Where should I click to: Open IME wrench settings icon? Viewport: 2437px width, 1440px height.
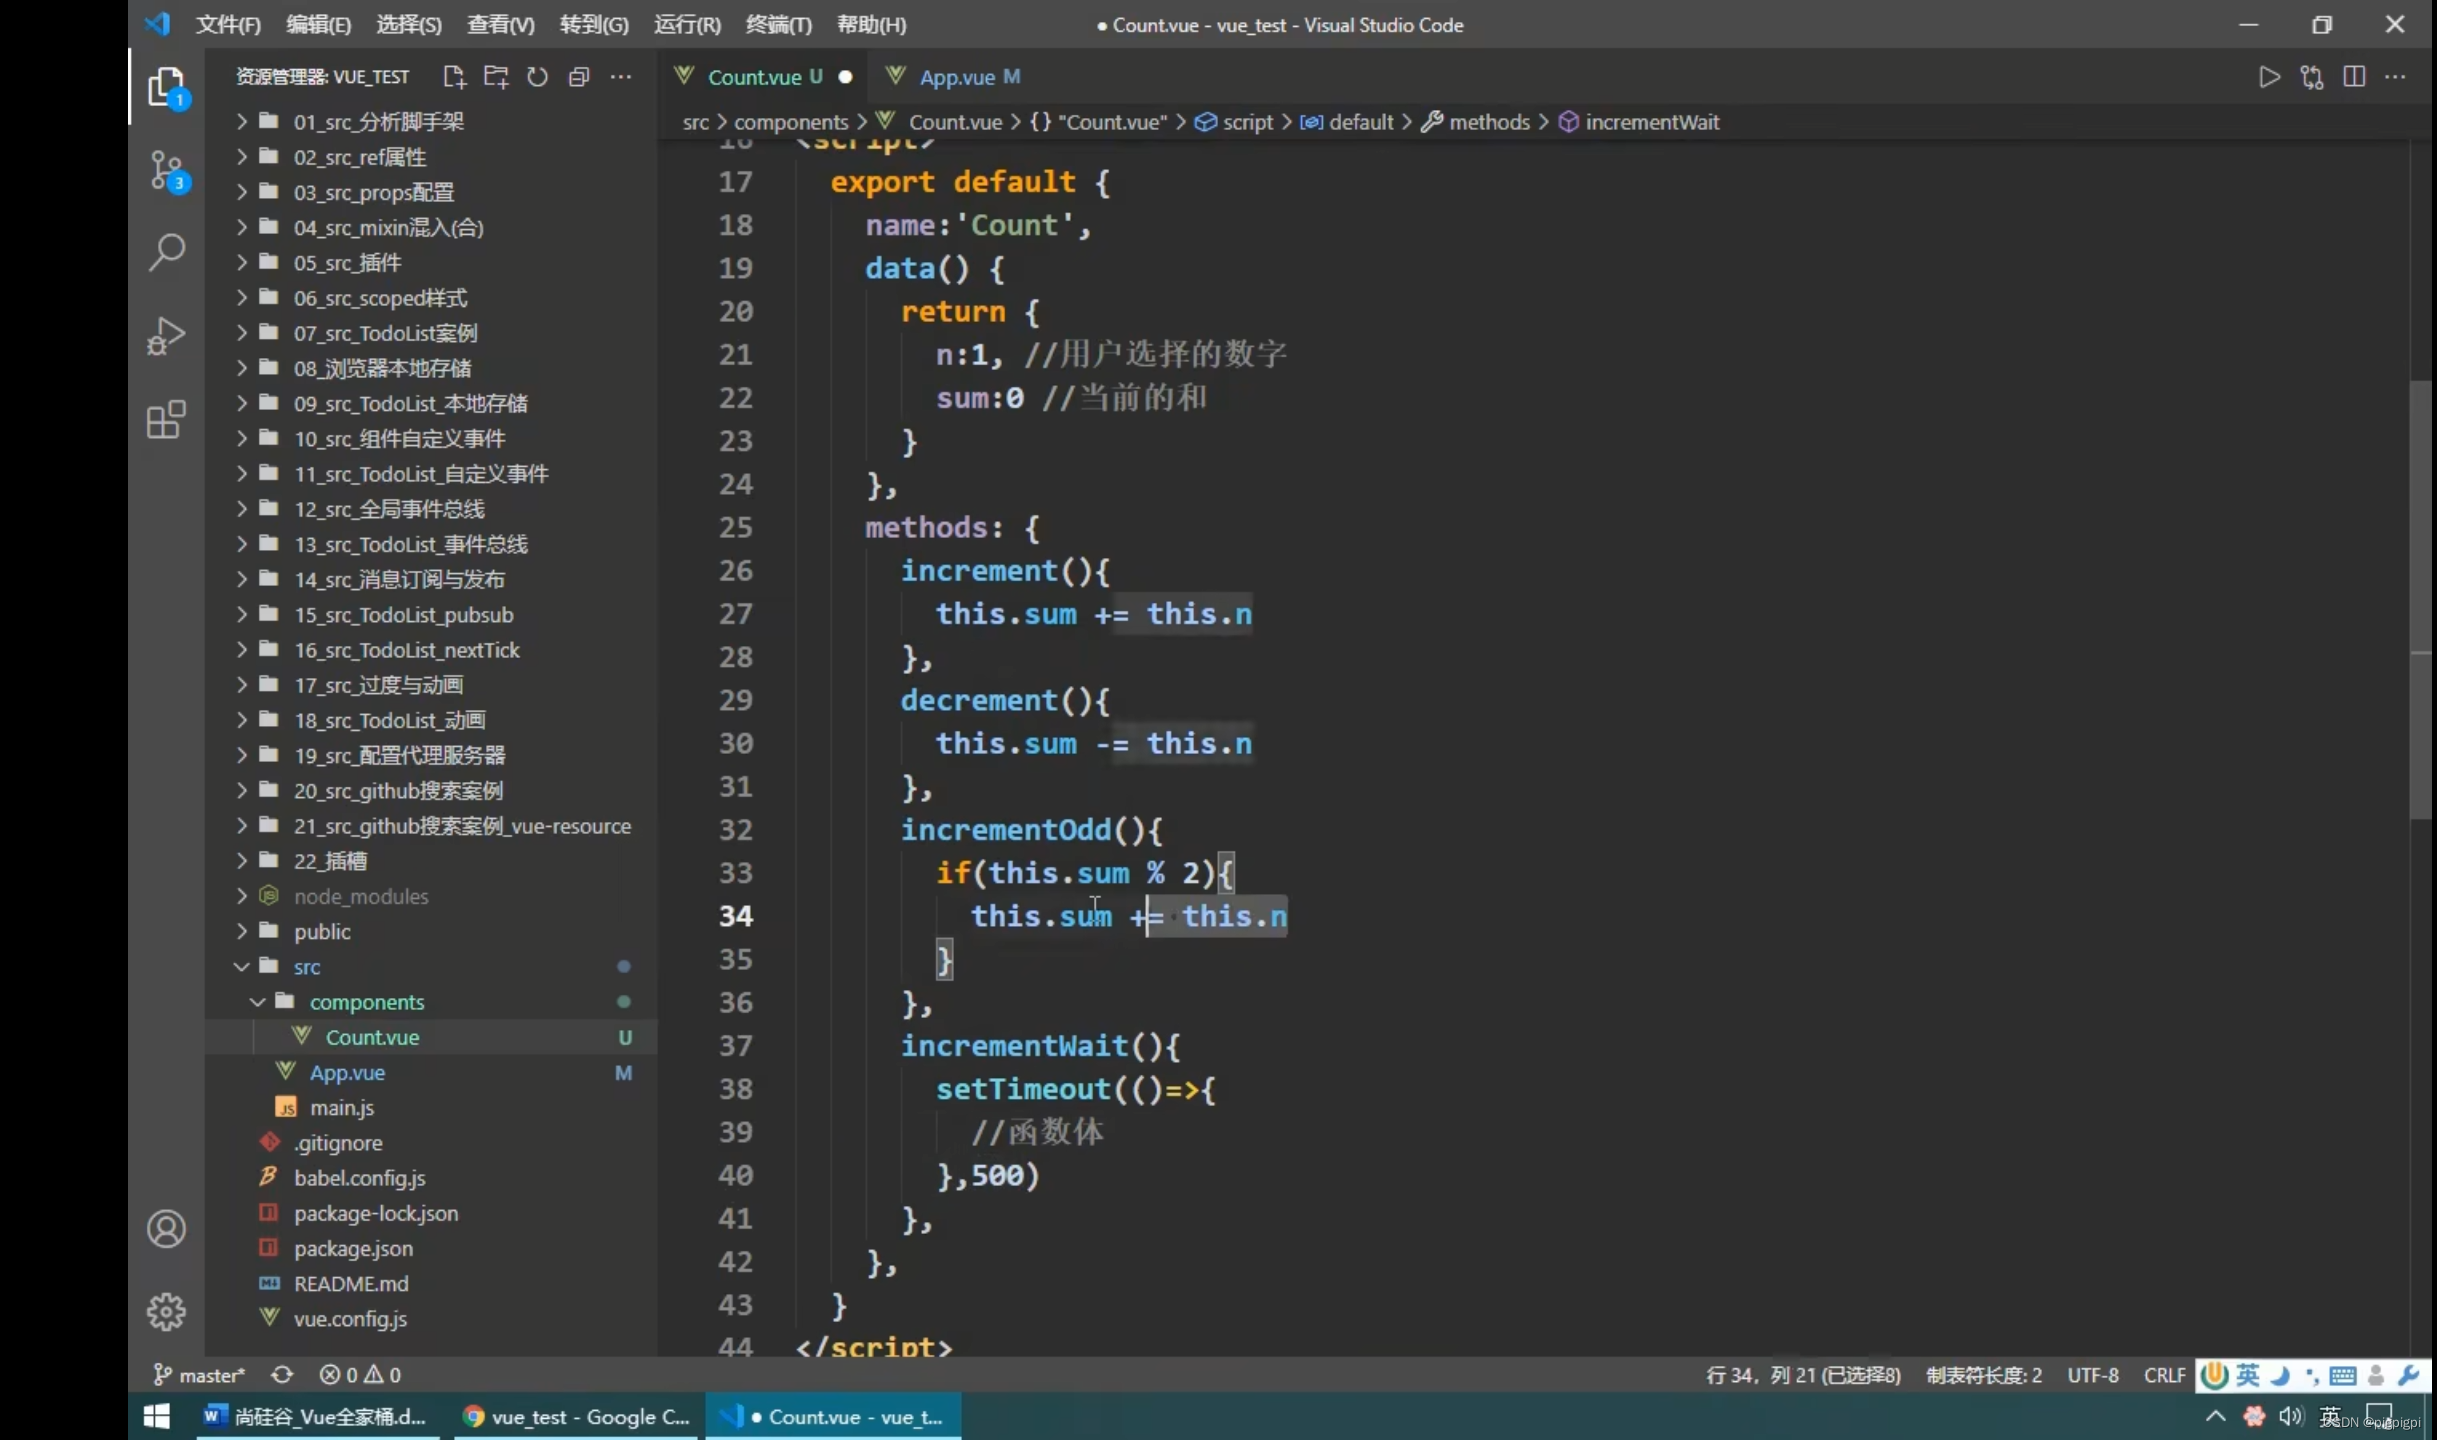[2408, 1375]
